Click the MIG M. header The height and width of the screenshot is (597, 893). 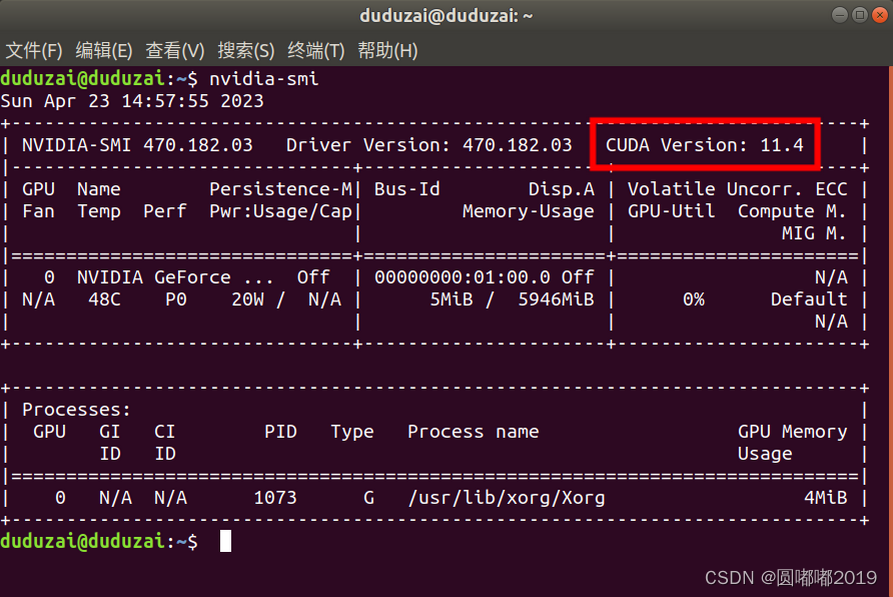(814, 234)
